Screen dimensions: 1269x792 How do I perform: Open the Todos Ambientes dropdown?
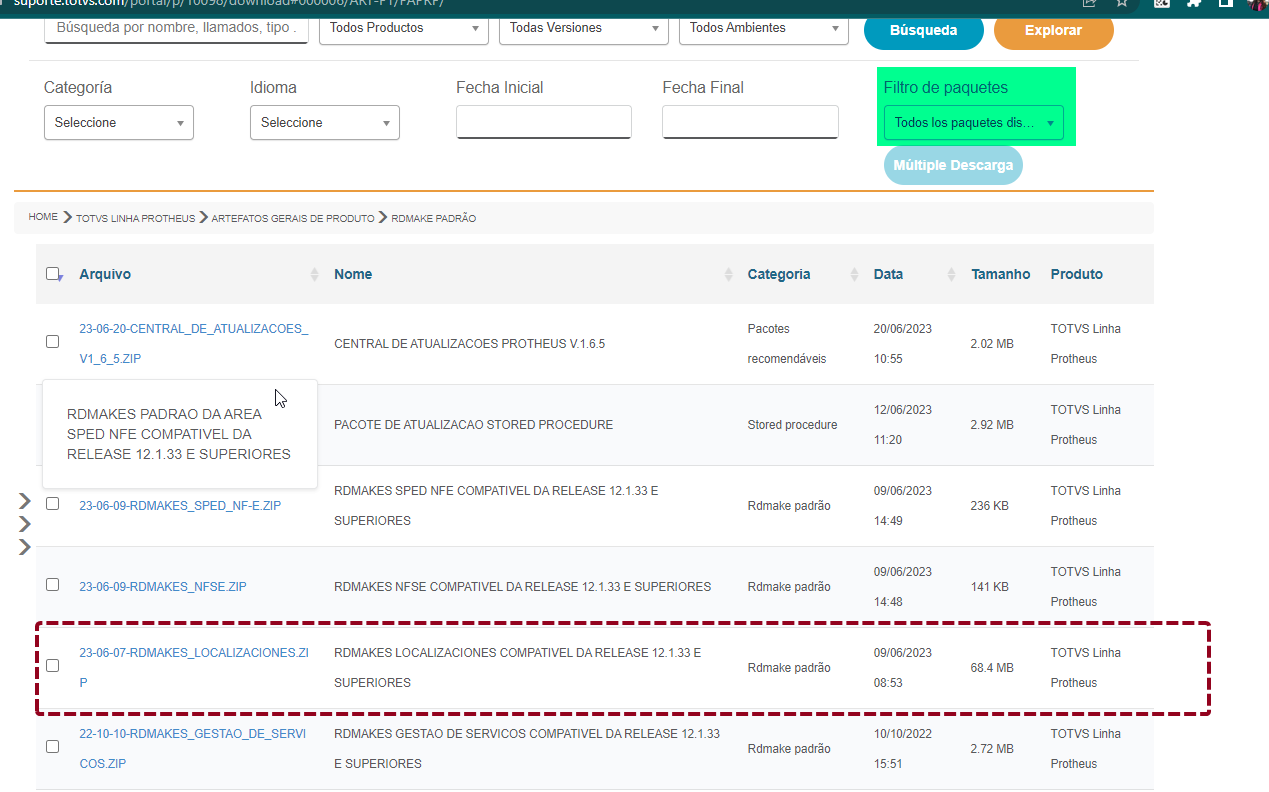764,28
